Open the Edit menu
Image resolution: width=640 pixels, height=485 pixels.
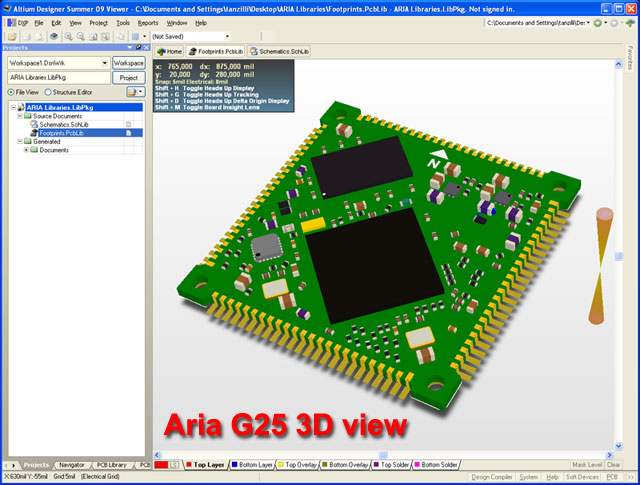(56, 23)
